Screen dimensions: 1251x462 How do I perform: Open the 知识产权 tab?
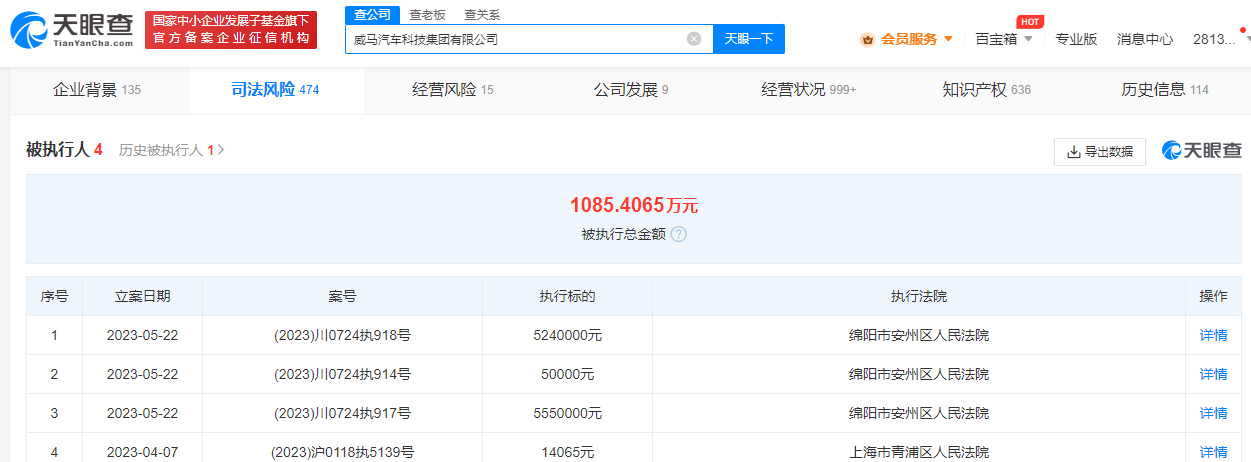coord(986,90)
